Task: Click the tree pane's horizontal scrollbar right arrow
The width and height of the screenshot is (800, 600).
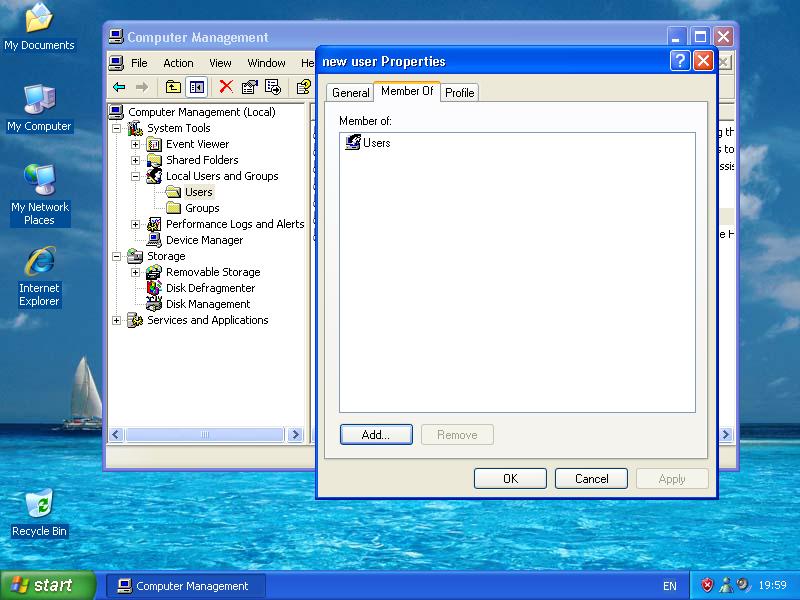Action: pos(295,435)
